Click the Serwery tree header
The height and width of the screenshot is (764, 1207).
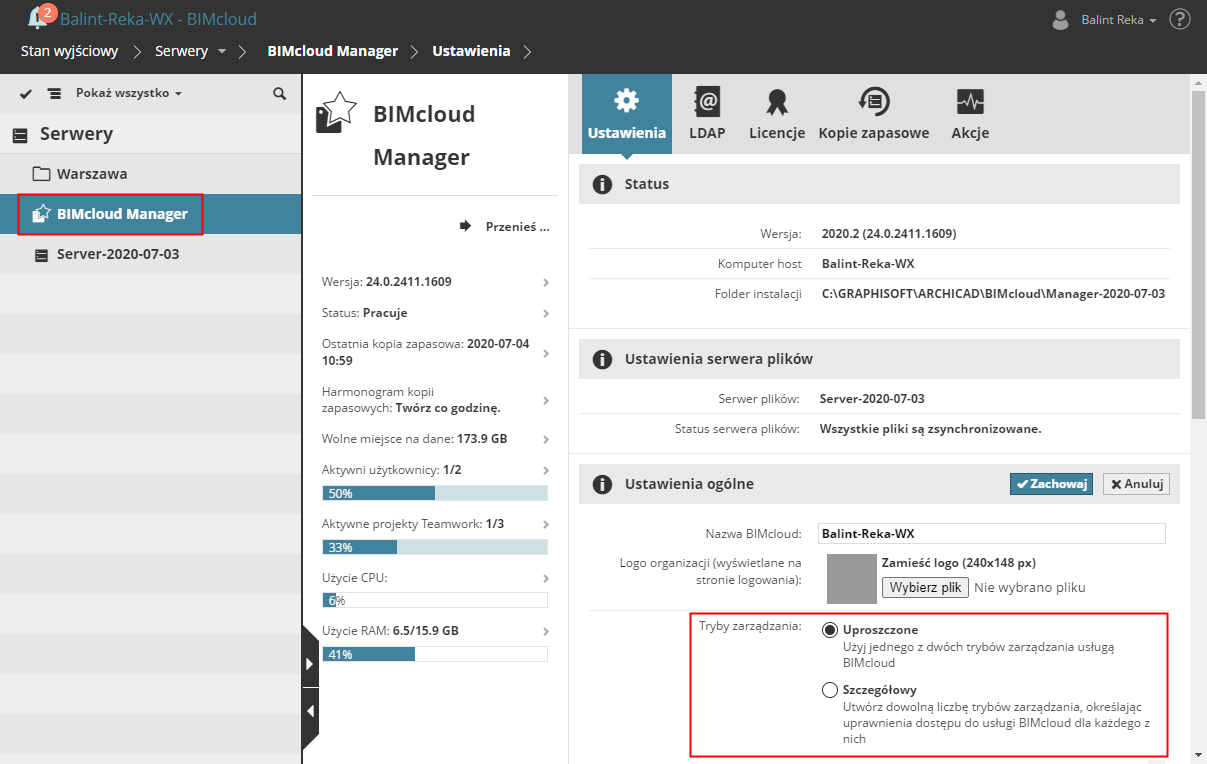click(150, 133)
